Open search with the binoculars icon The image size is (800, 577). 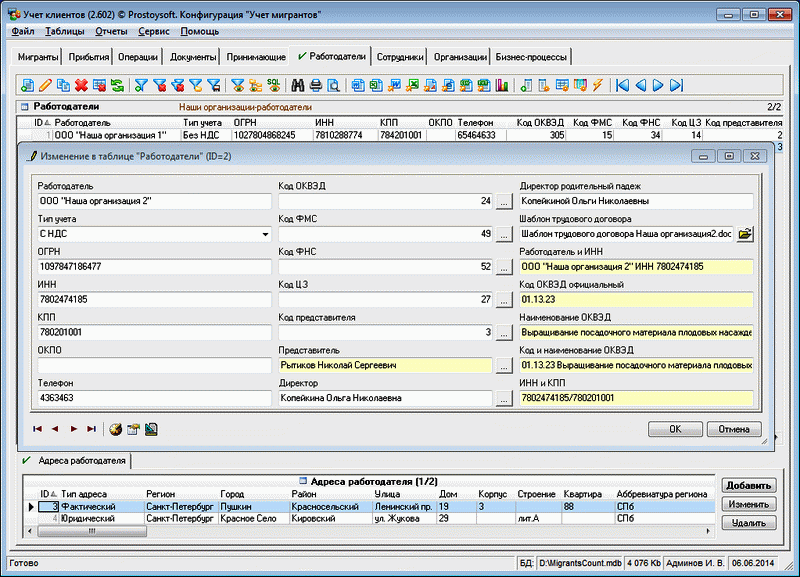point(296,86)
